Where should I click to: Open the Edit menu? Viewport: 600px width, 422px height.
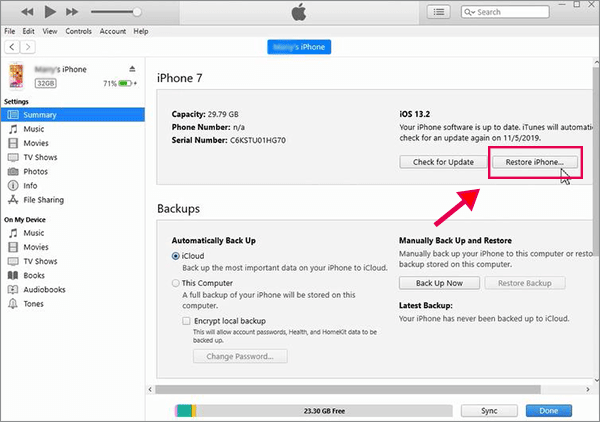(28, 31)
